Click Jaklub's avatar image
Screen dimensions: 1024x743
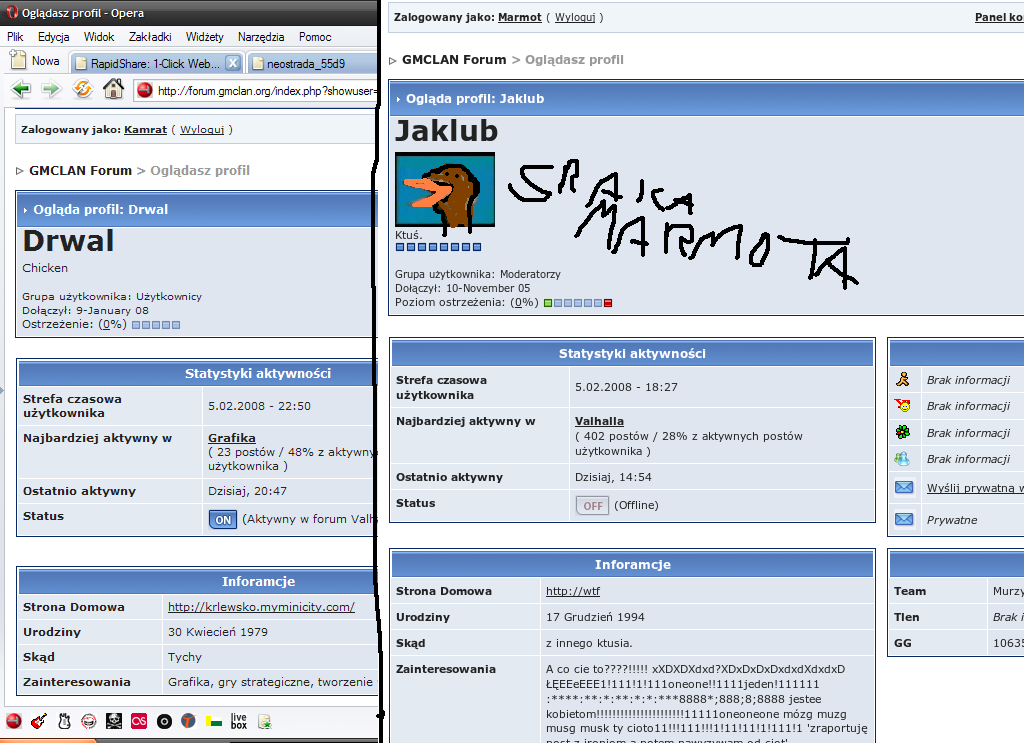[x=444, y=189]
